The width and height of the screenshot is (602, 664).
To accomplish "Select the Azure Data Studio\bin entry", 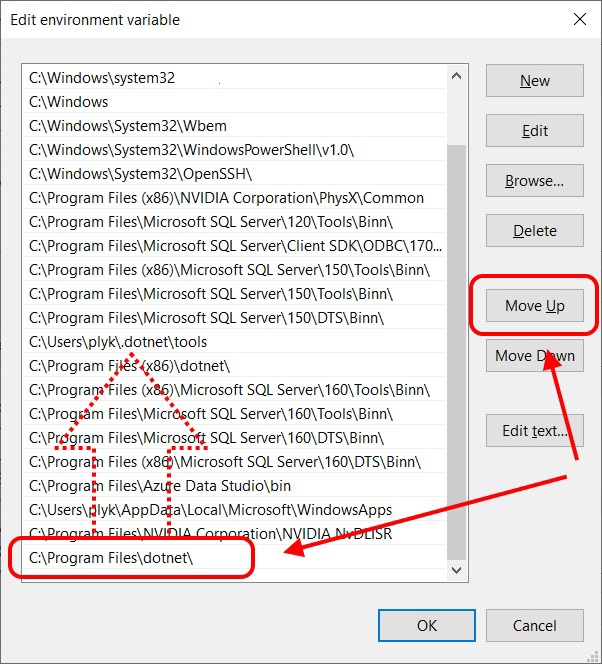I will 235,486.
